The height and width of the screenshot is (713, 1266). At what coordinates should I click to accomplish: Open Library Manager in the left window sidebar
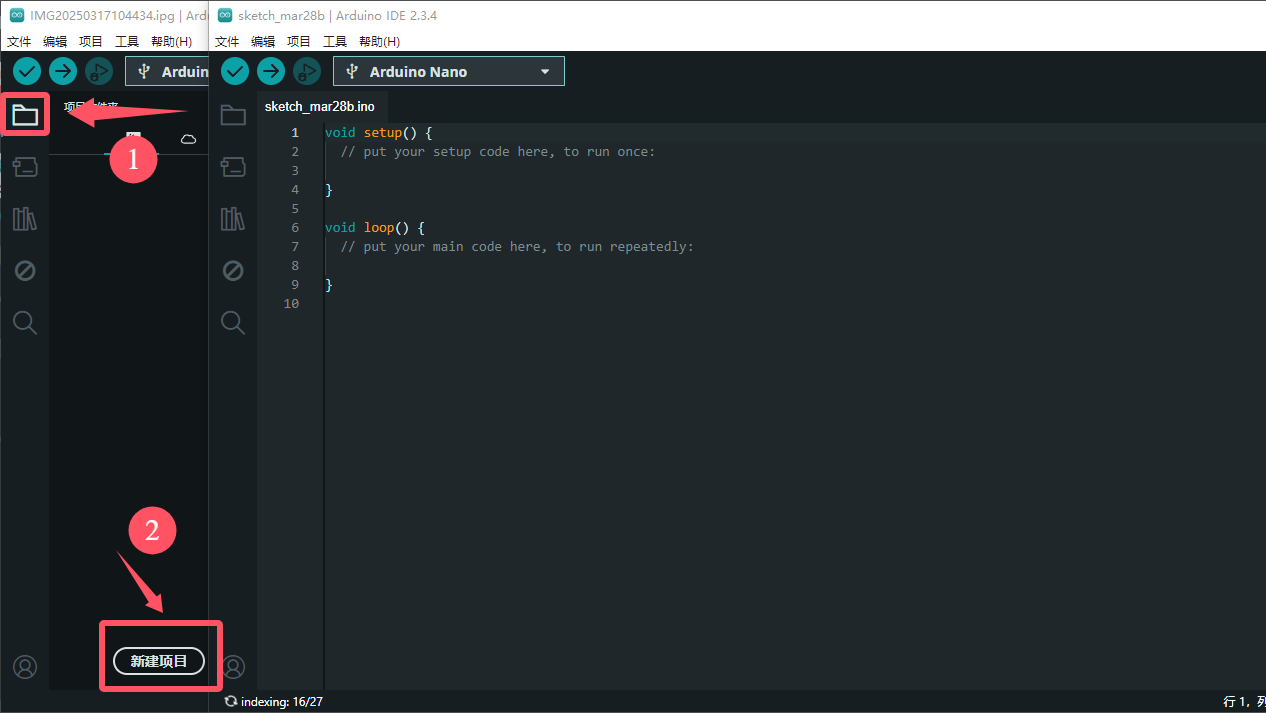[25, 219]
